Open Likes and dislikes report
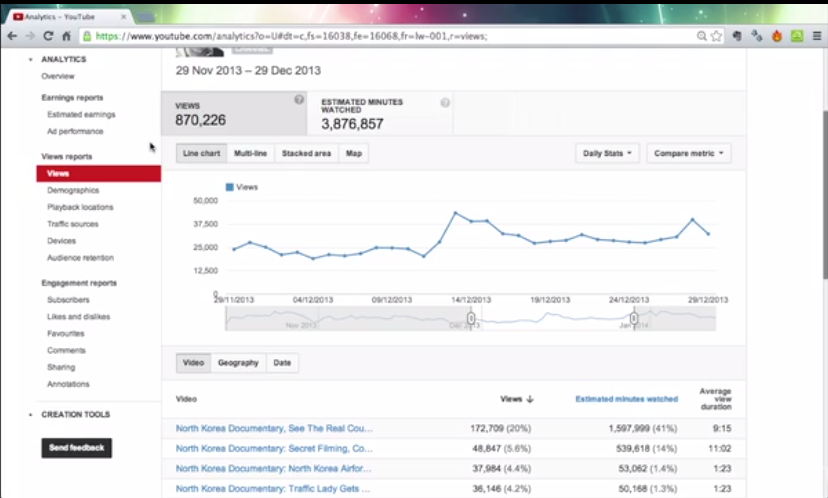This screenshot has width=828, height=498. [x=78, y=316]
